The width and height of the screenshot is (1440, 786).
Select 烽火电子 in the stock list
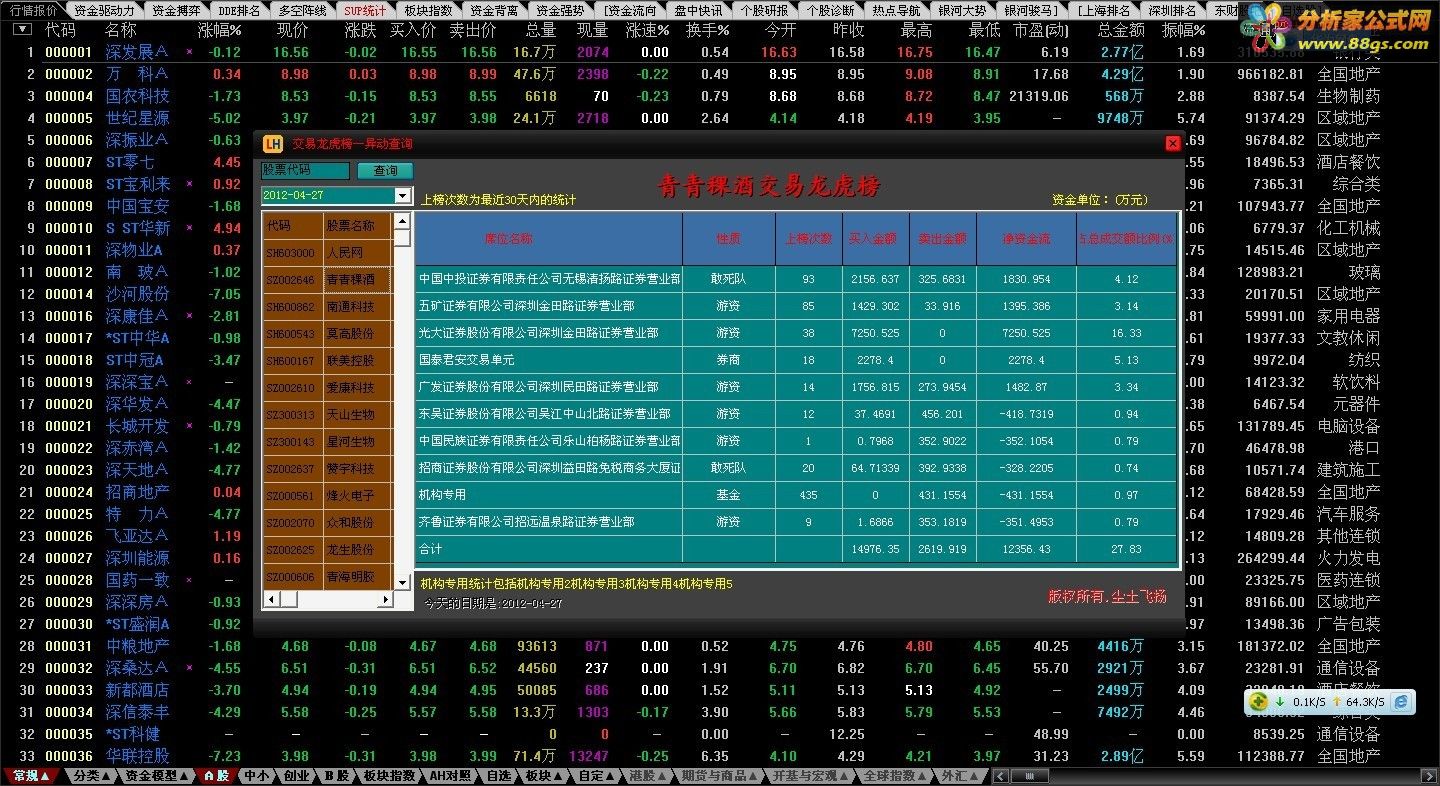click(x=350, y=496)
